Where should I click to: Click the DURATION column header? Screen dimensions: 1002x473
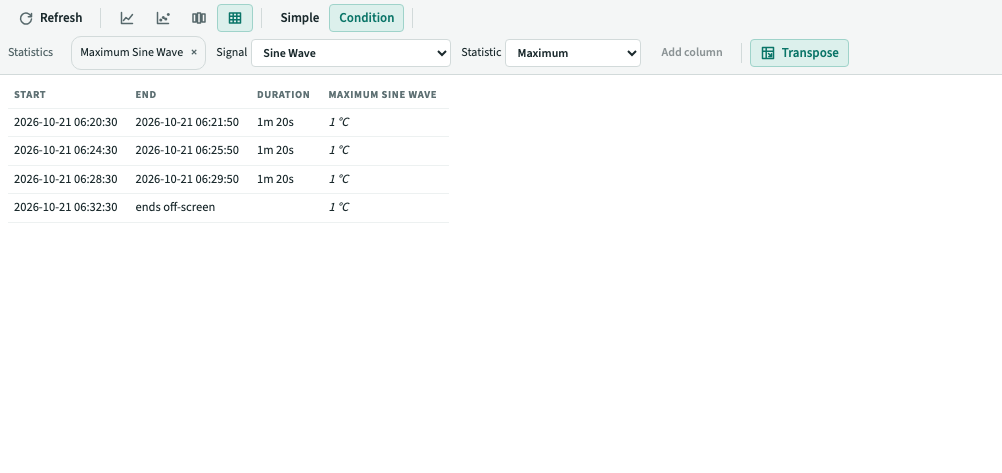283,95
